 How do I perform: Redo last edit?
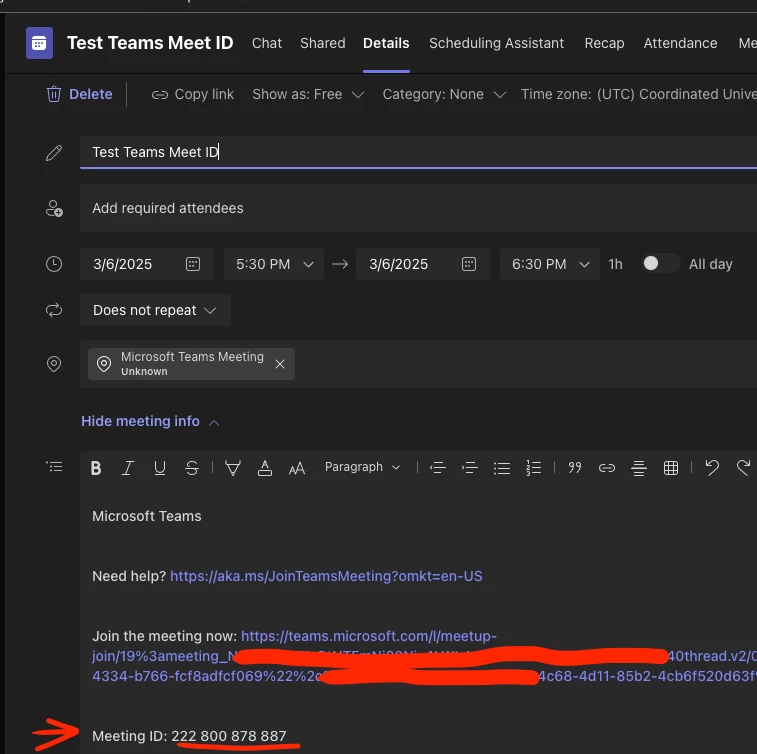(x=743, y=468)
